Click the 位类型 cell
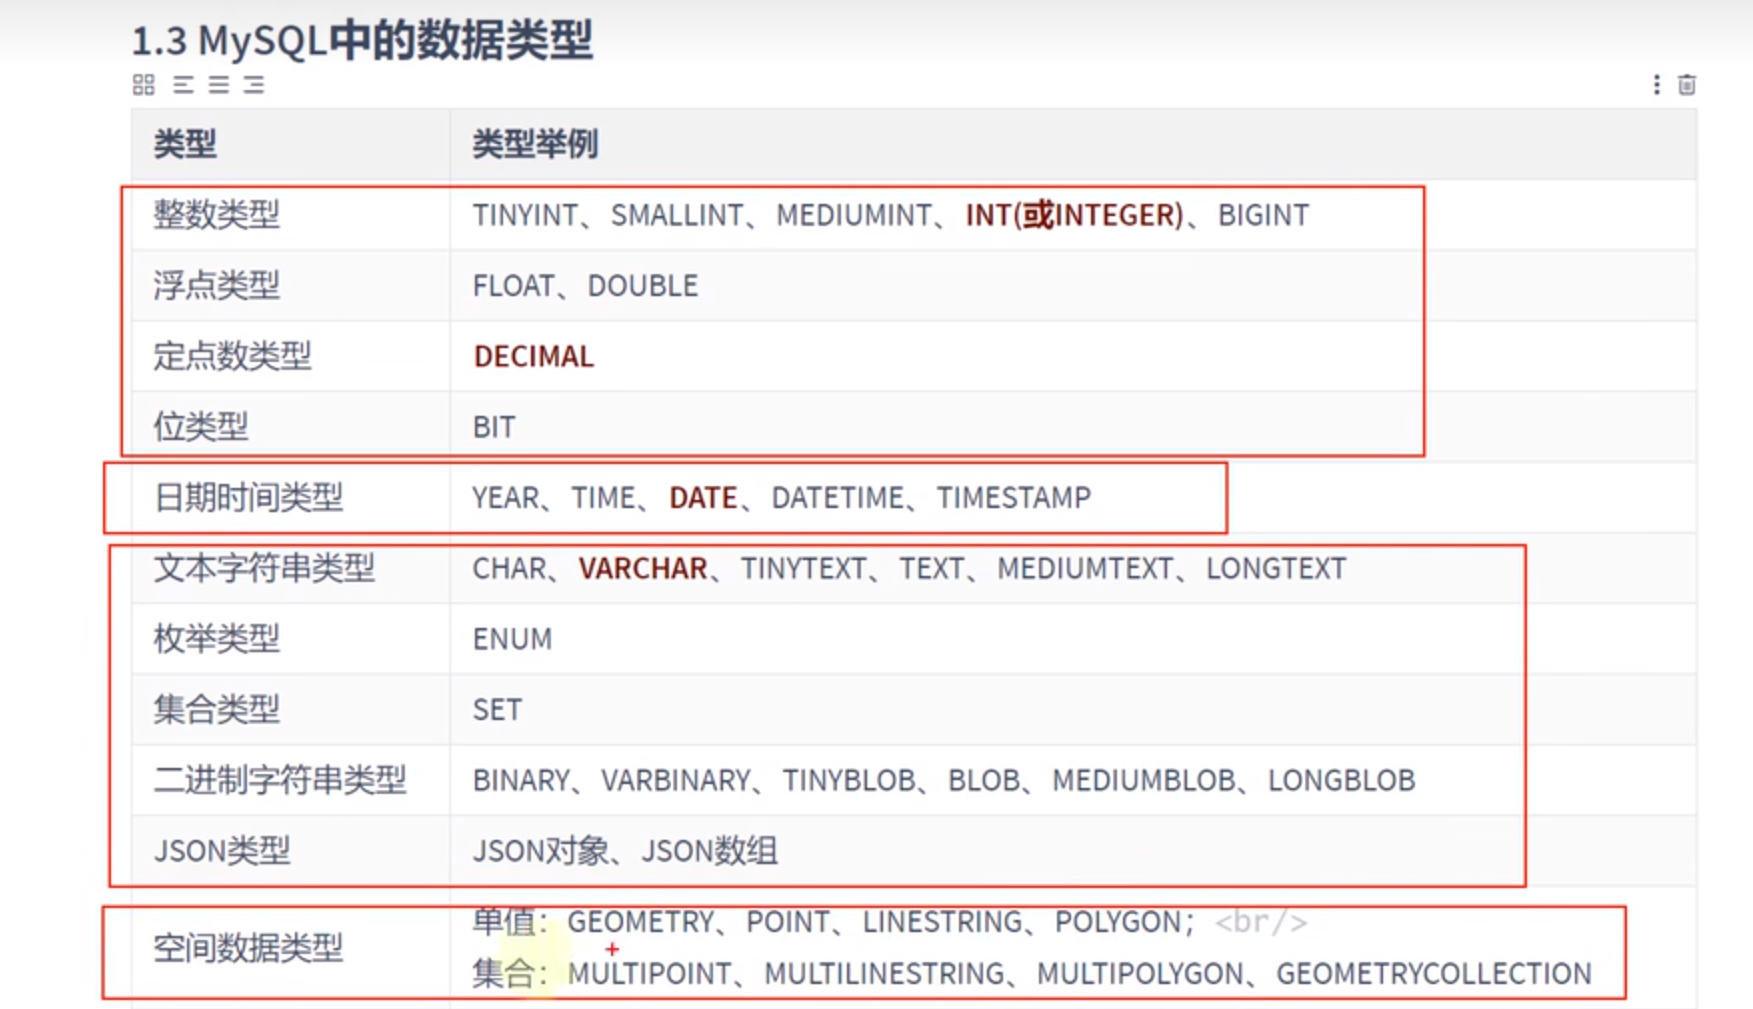This screenshot has height=1009, width=1753. 291,427
